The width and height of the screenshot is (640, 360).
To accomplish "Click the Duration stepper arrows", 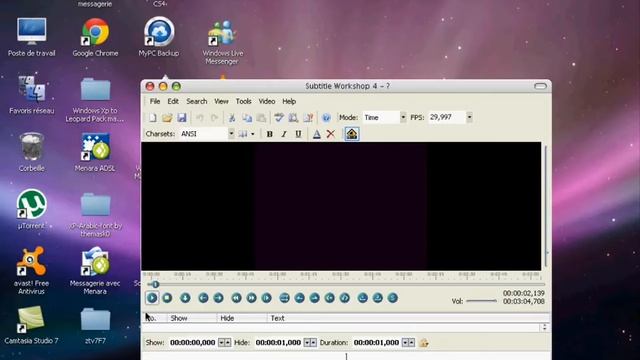I will tap(408, 342).
